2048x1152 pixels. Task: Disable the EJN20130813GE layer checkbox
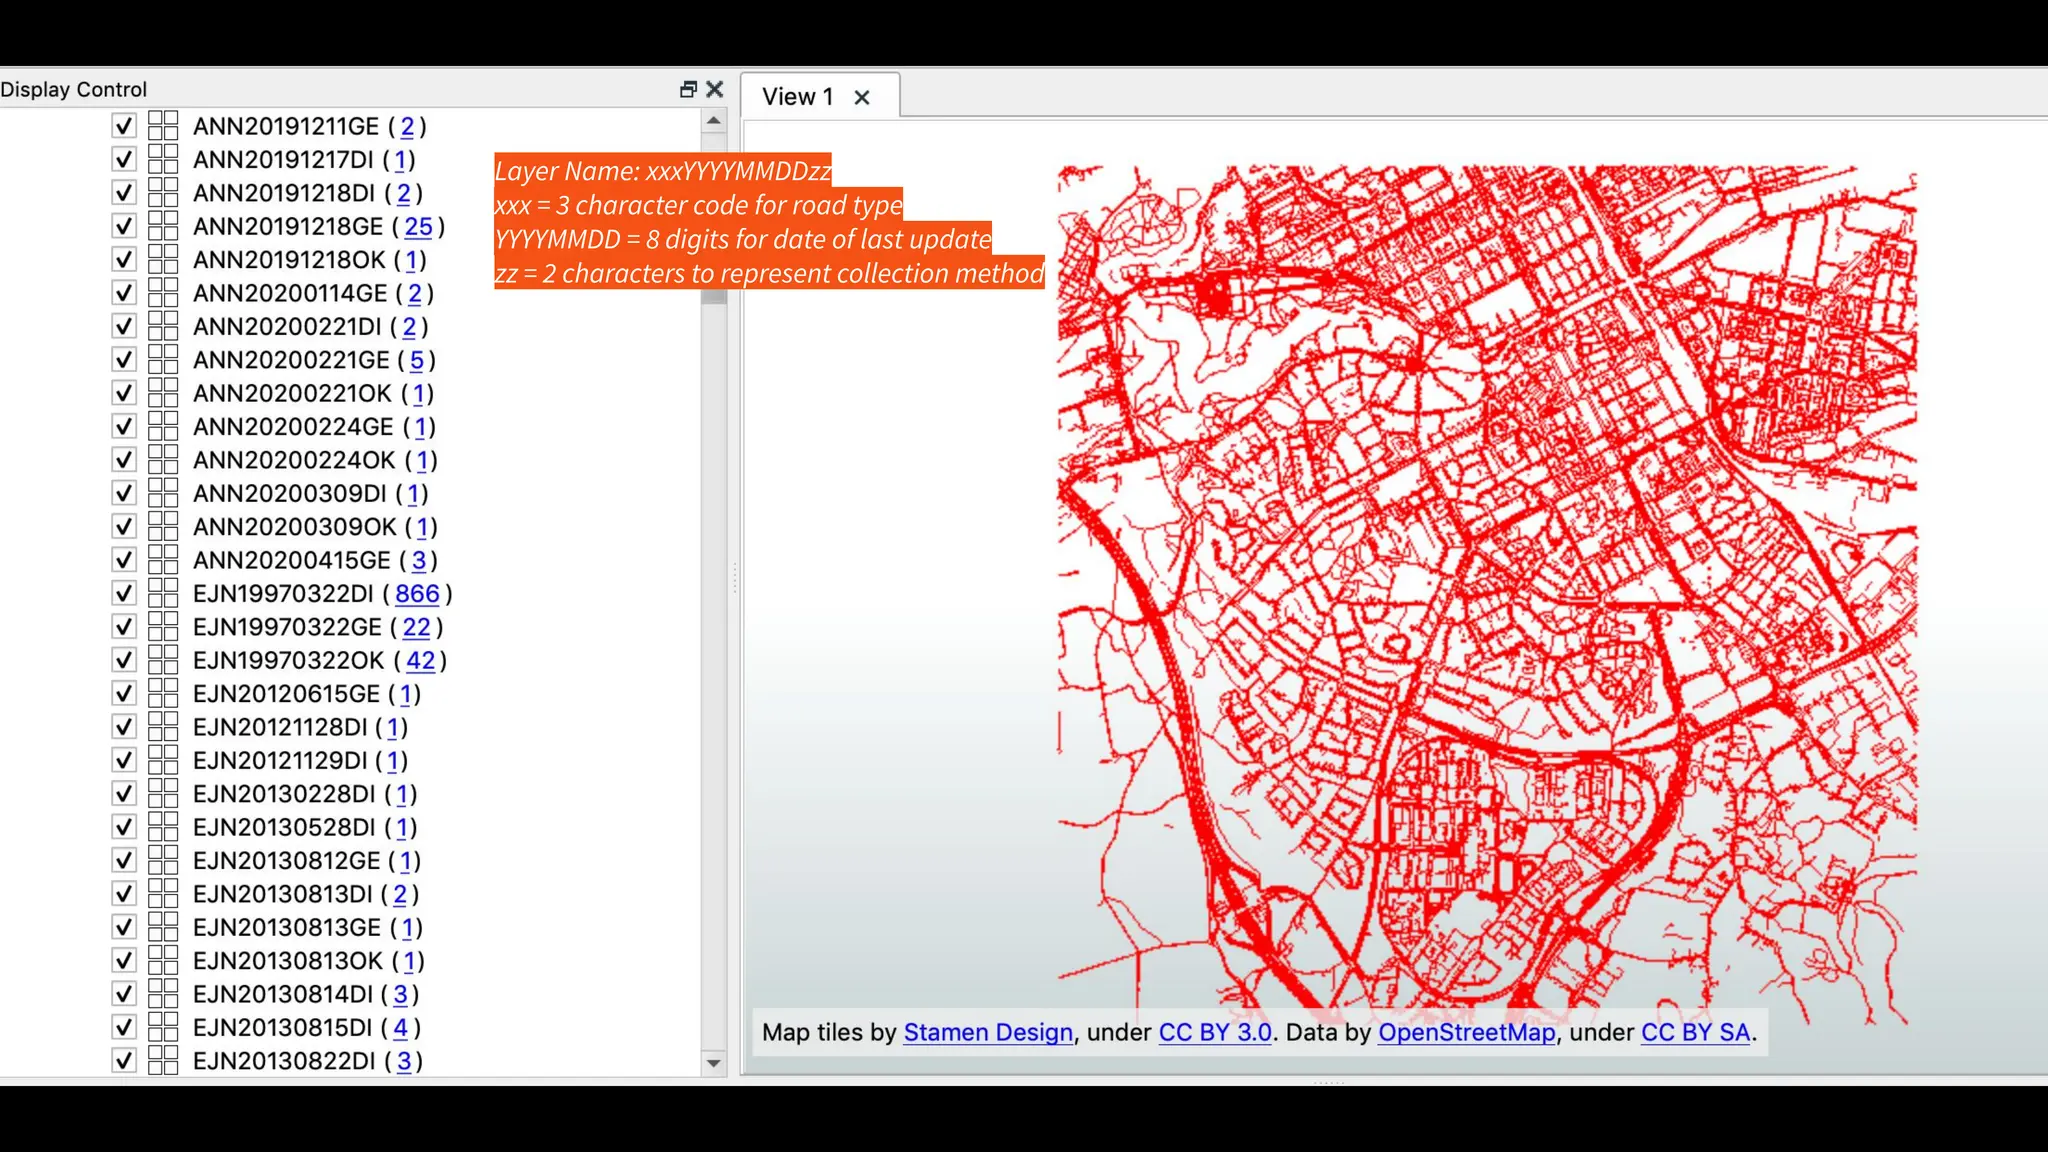pos(124,927)
